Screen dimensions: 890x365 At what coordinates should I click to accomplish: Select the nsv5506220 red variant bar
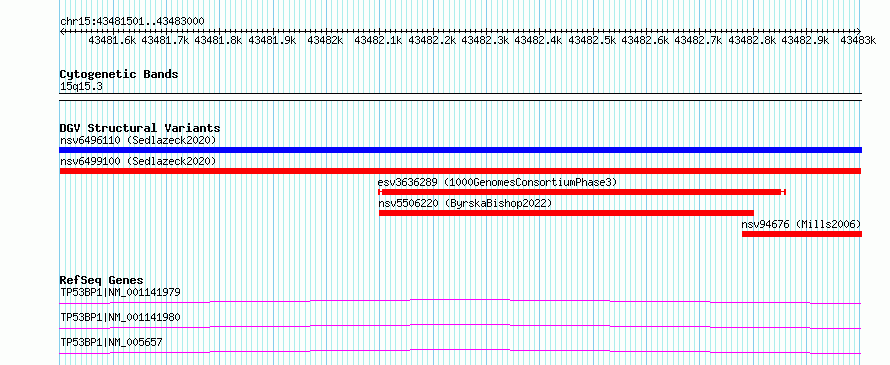pos(566,213)
